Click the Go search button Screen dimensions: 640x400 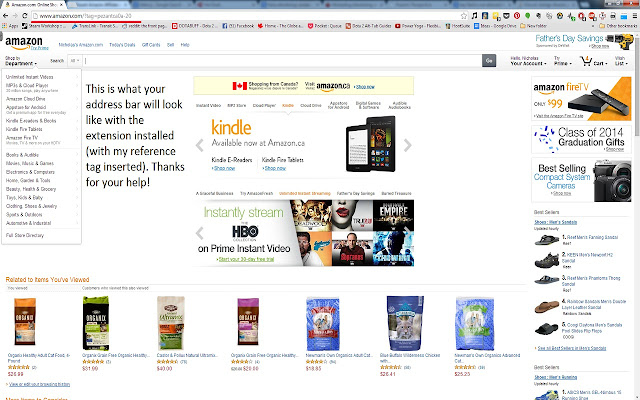click(489, 61)
